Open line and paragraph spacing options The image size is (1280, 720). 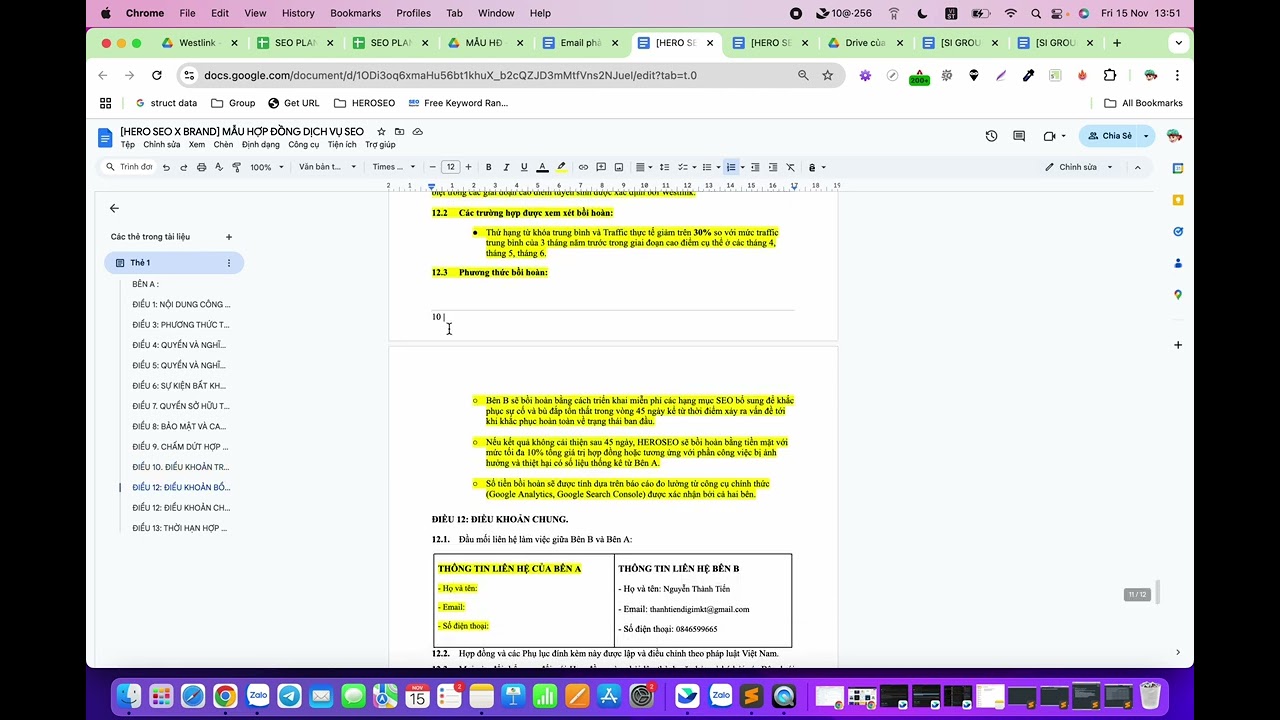[664, 167]
